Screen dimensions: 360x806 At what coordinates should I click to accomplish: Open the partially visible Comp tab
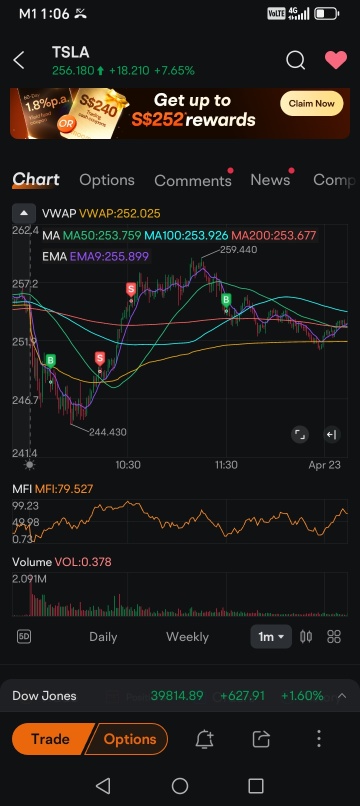tap(334, 180)
